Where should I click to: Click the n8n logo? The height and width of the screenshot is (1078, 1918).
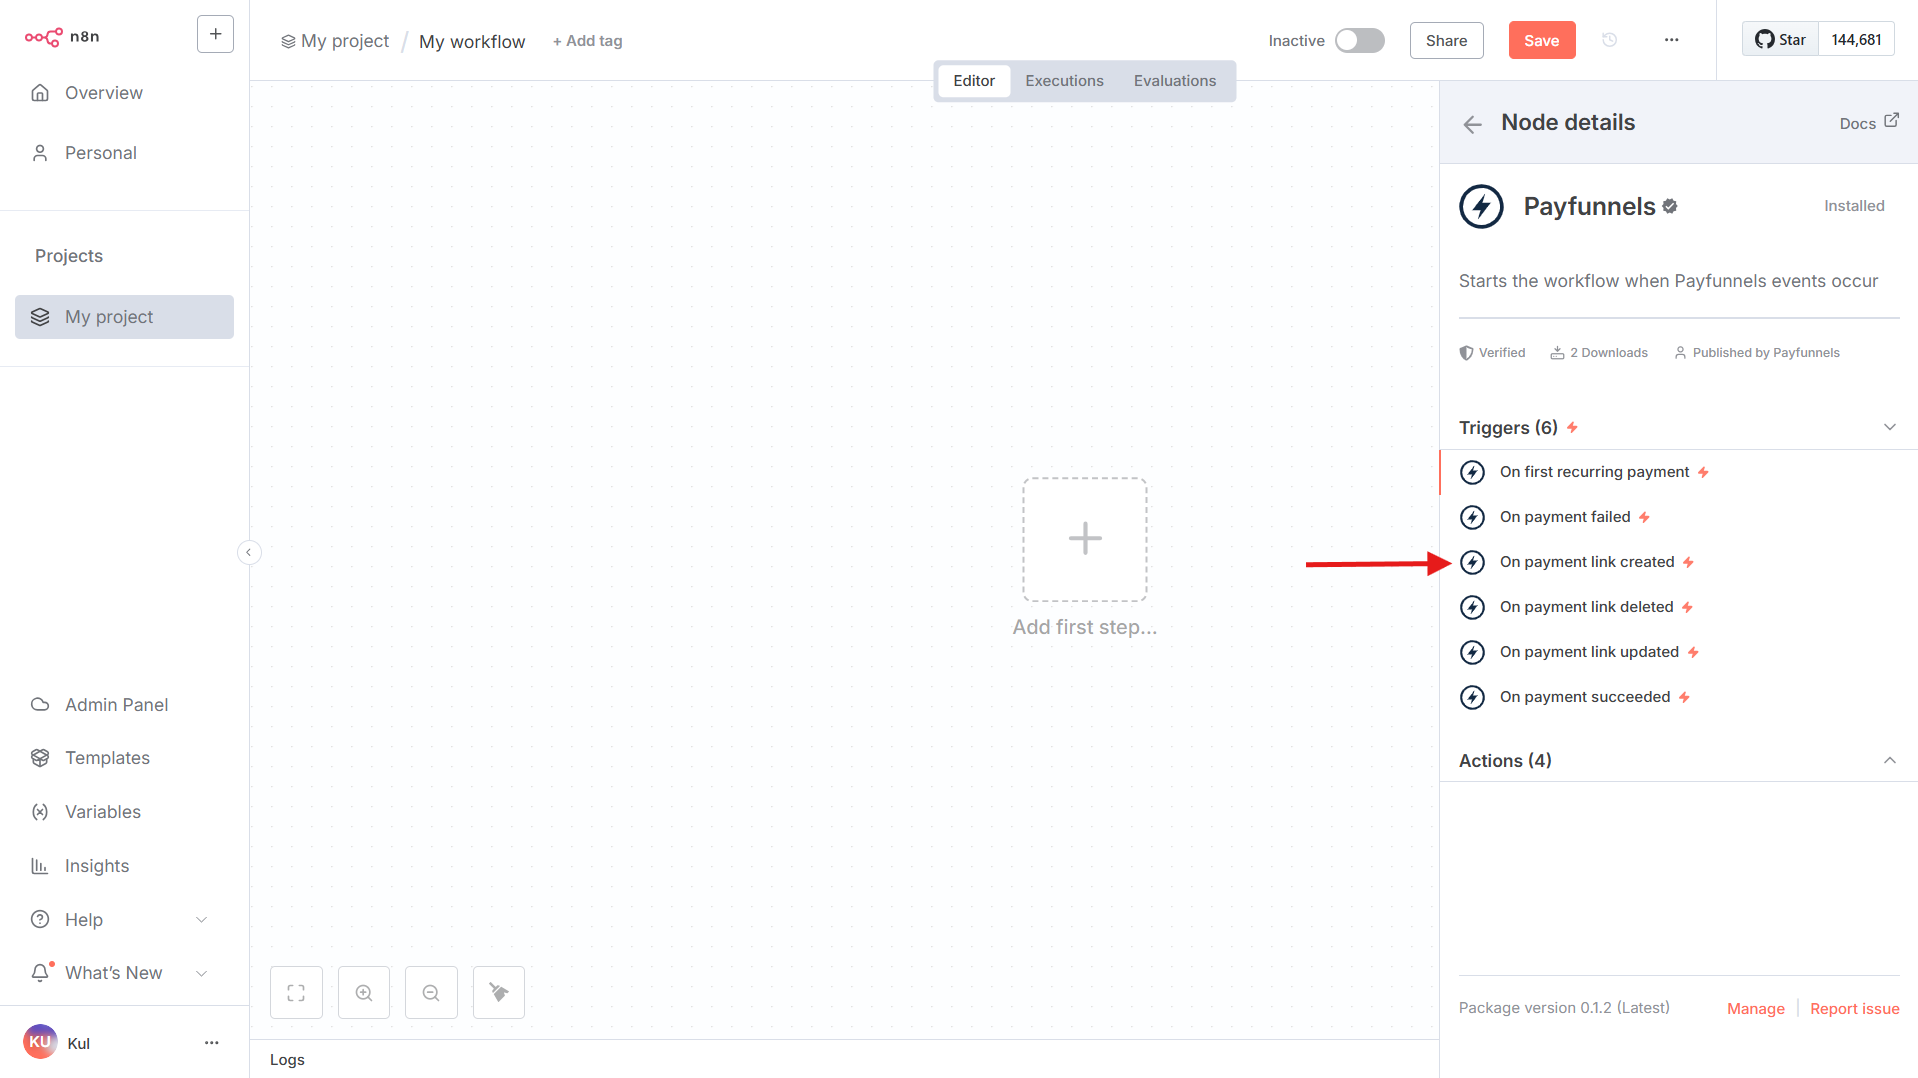[62, 37]
